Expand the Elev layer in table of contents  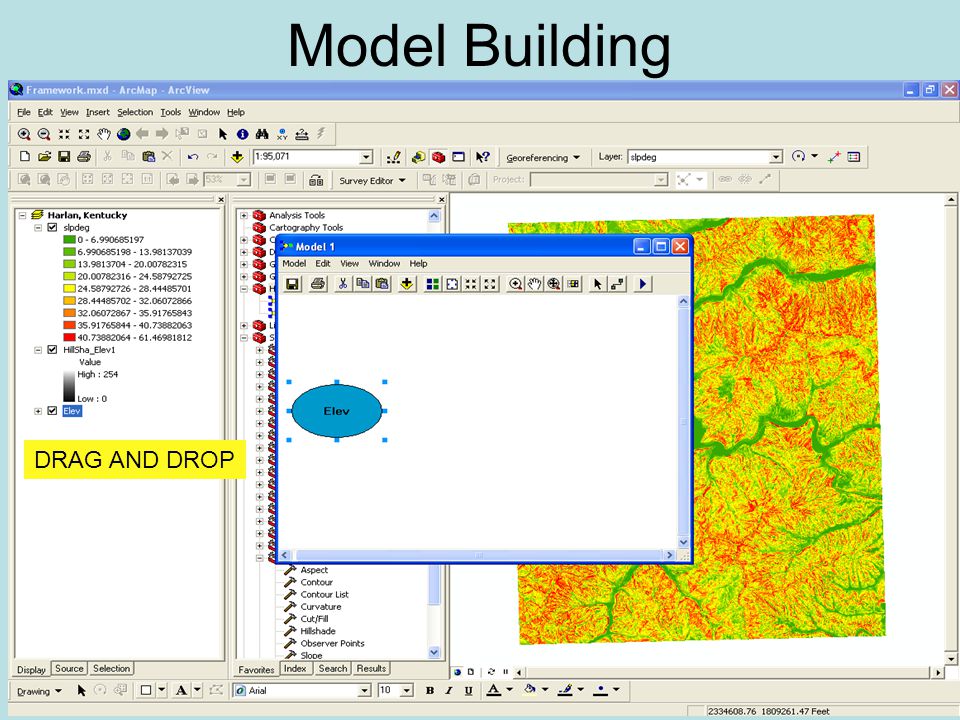click(38, 411)
